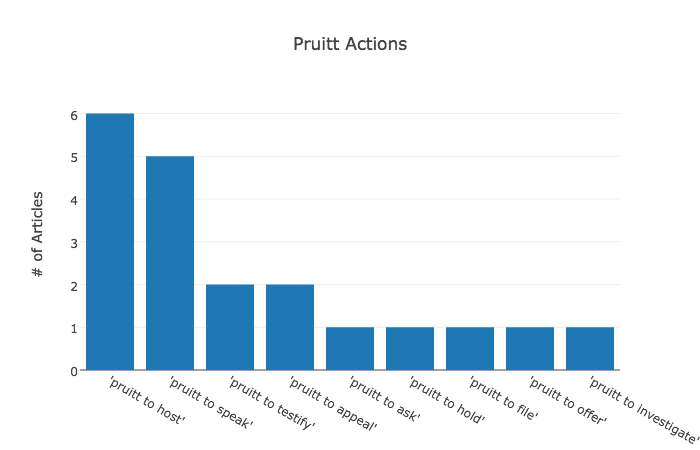Click the '# of Articles' axis title
Screen dimensions: 700x450
(x=38, y=234)
